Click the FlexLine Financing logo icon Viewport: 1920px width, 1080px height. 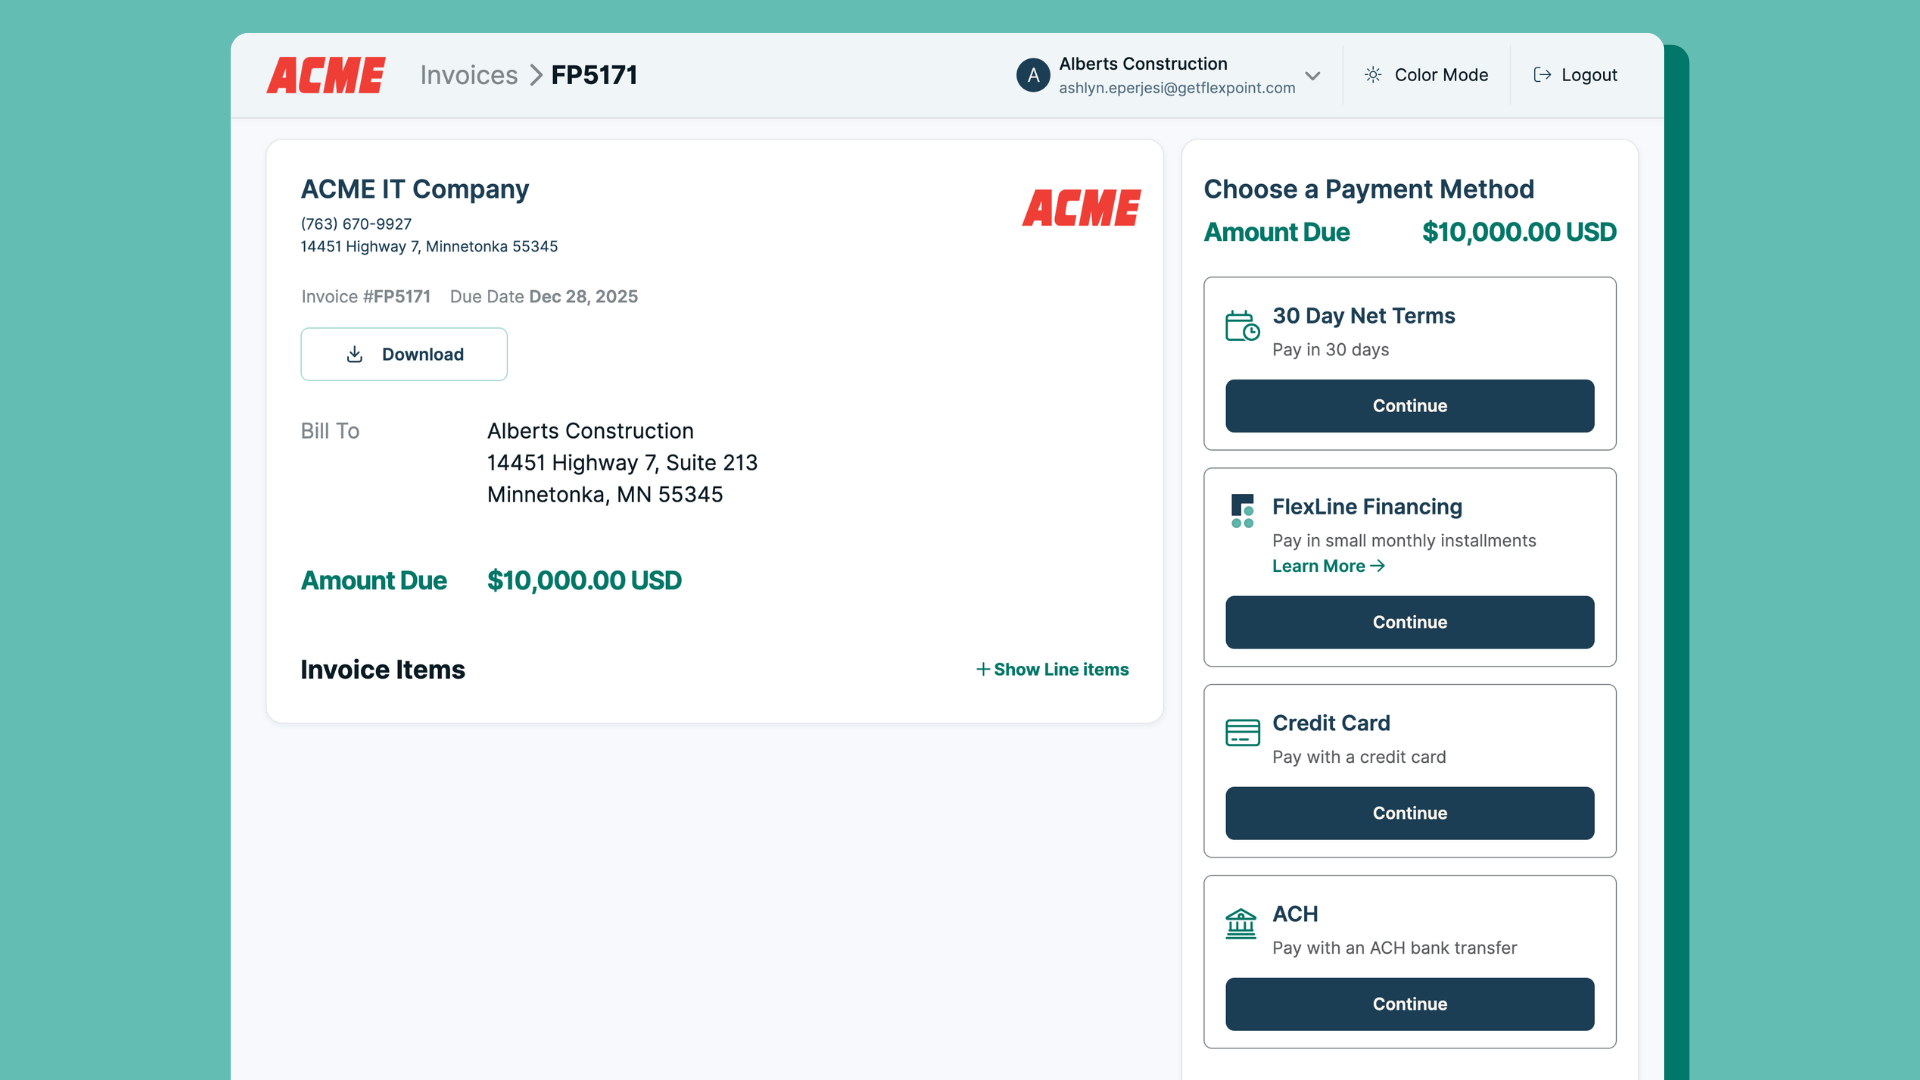click(1242, 510)
